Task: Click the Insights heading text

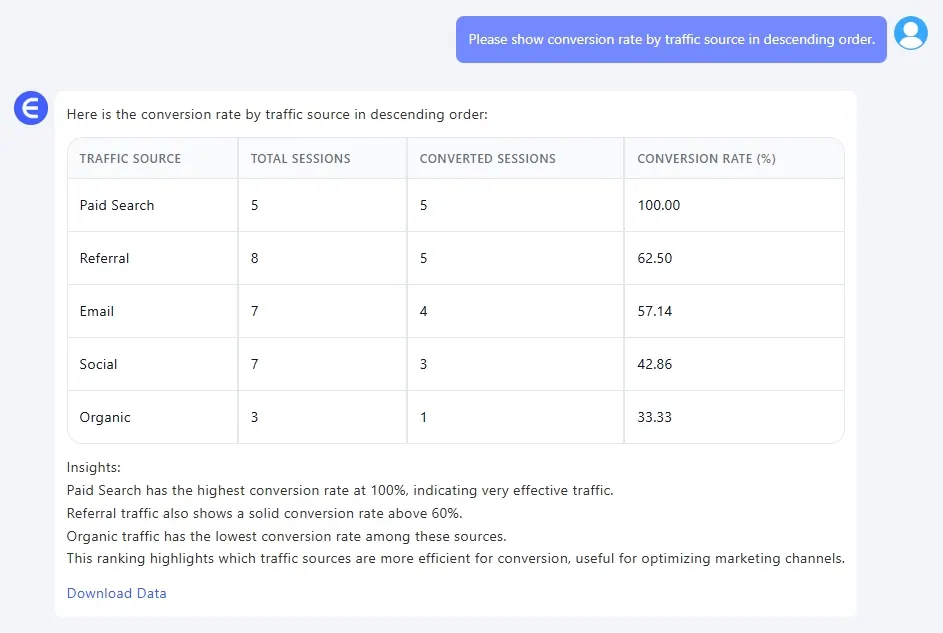Action: click(x=94, y=467)
